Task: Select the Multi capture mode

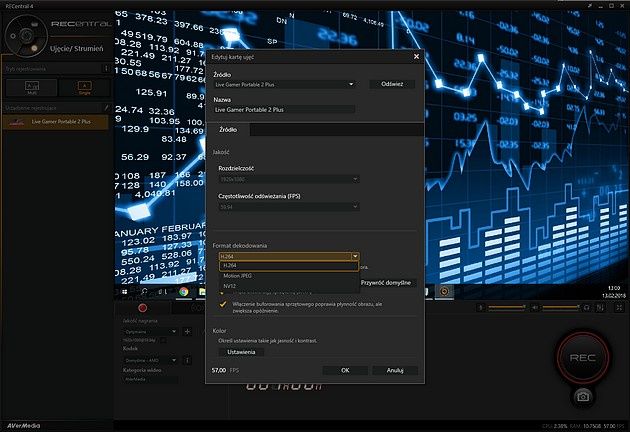Action: point(32,87)
